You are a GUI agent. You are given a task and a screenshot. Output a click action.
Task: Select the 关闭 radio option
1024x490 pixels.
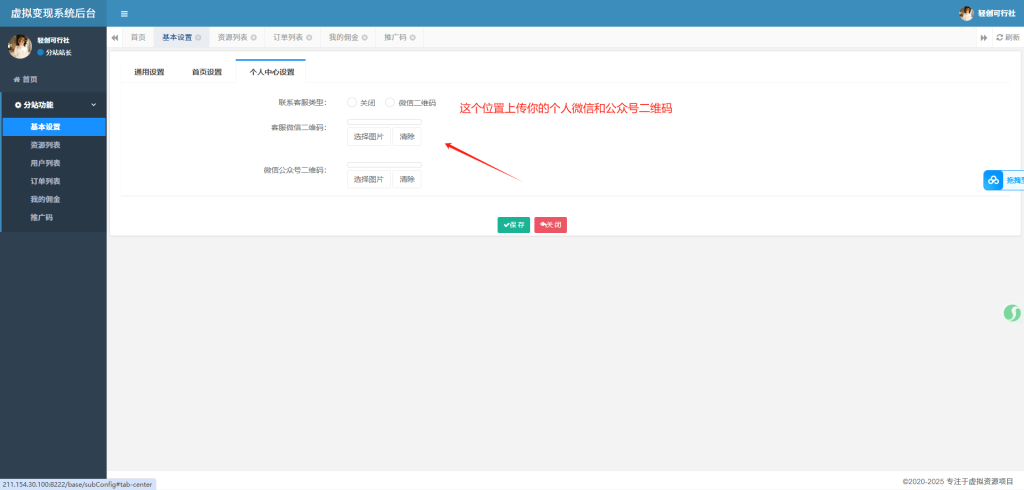tap(352, 102)
